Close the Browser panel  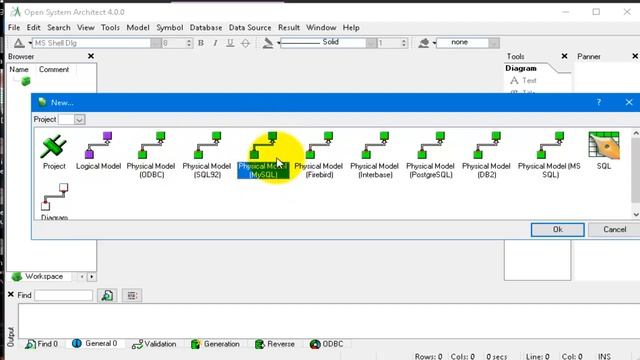91,56
